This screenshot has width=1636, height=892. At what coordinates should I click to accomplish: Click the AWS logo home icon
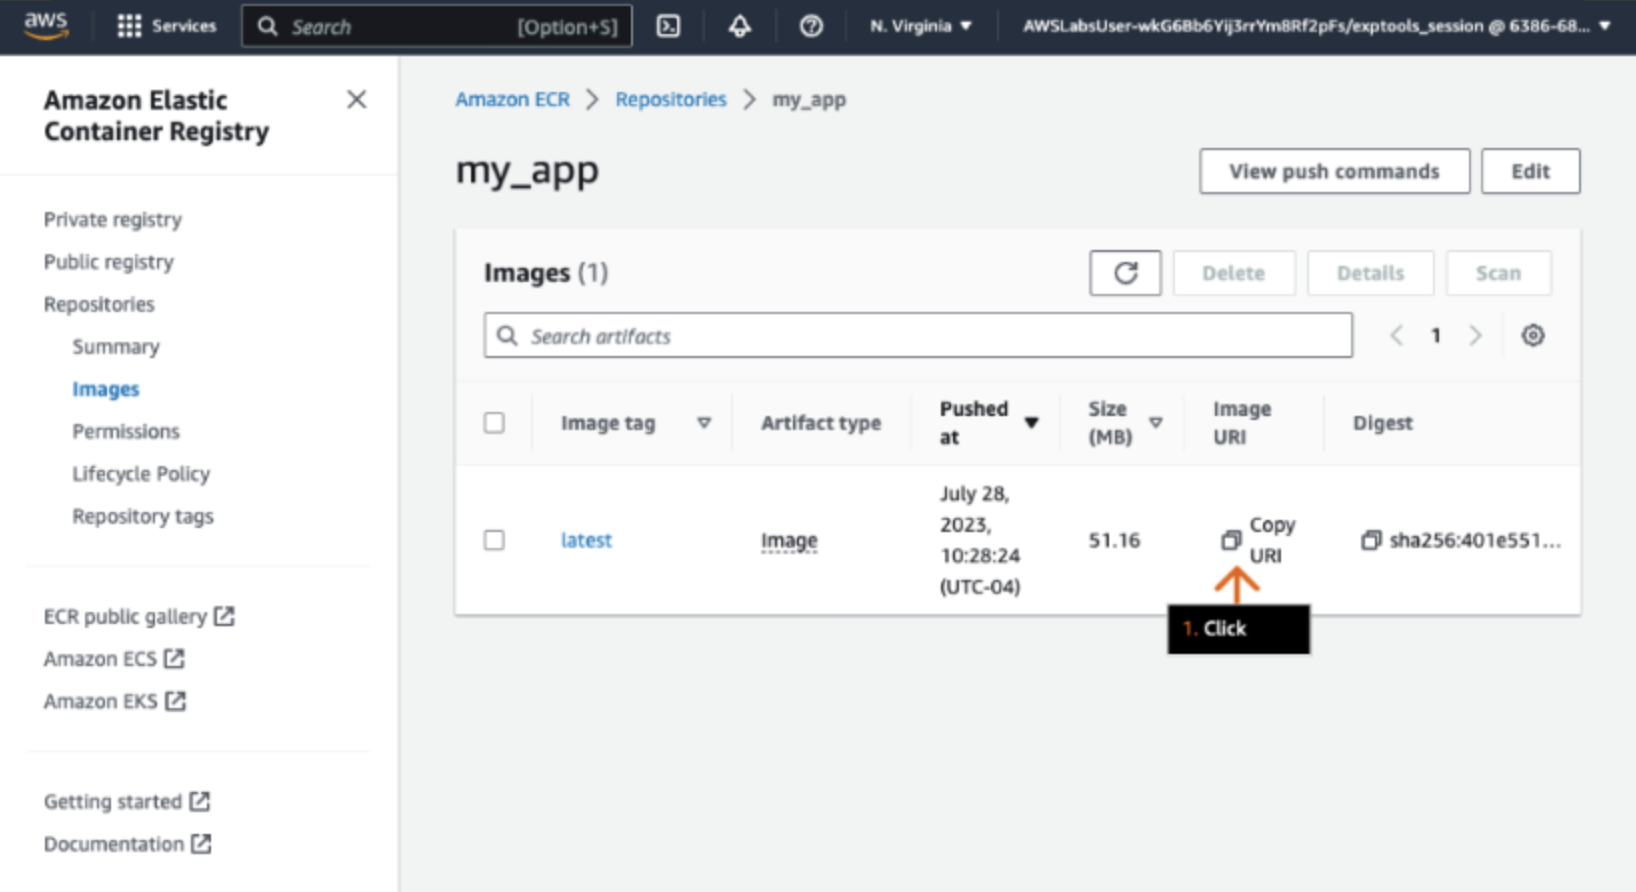(46, 25)
